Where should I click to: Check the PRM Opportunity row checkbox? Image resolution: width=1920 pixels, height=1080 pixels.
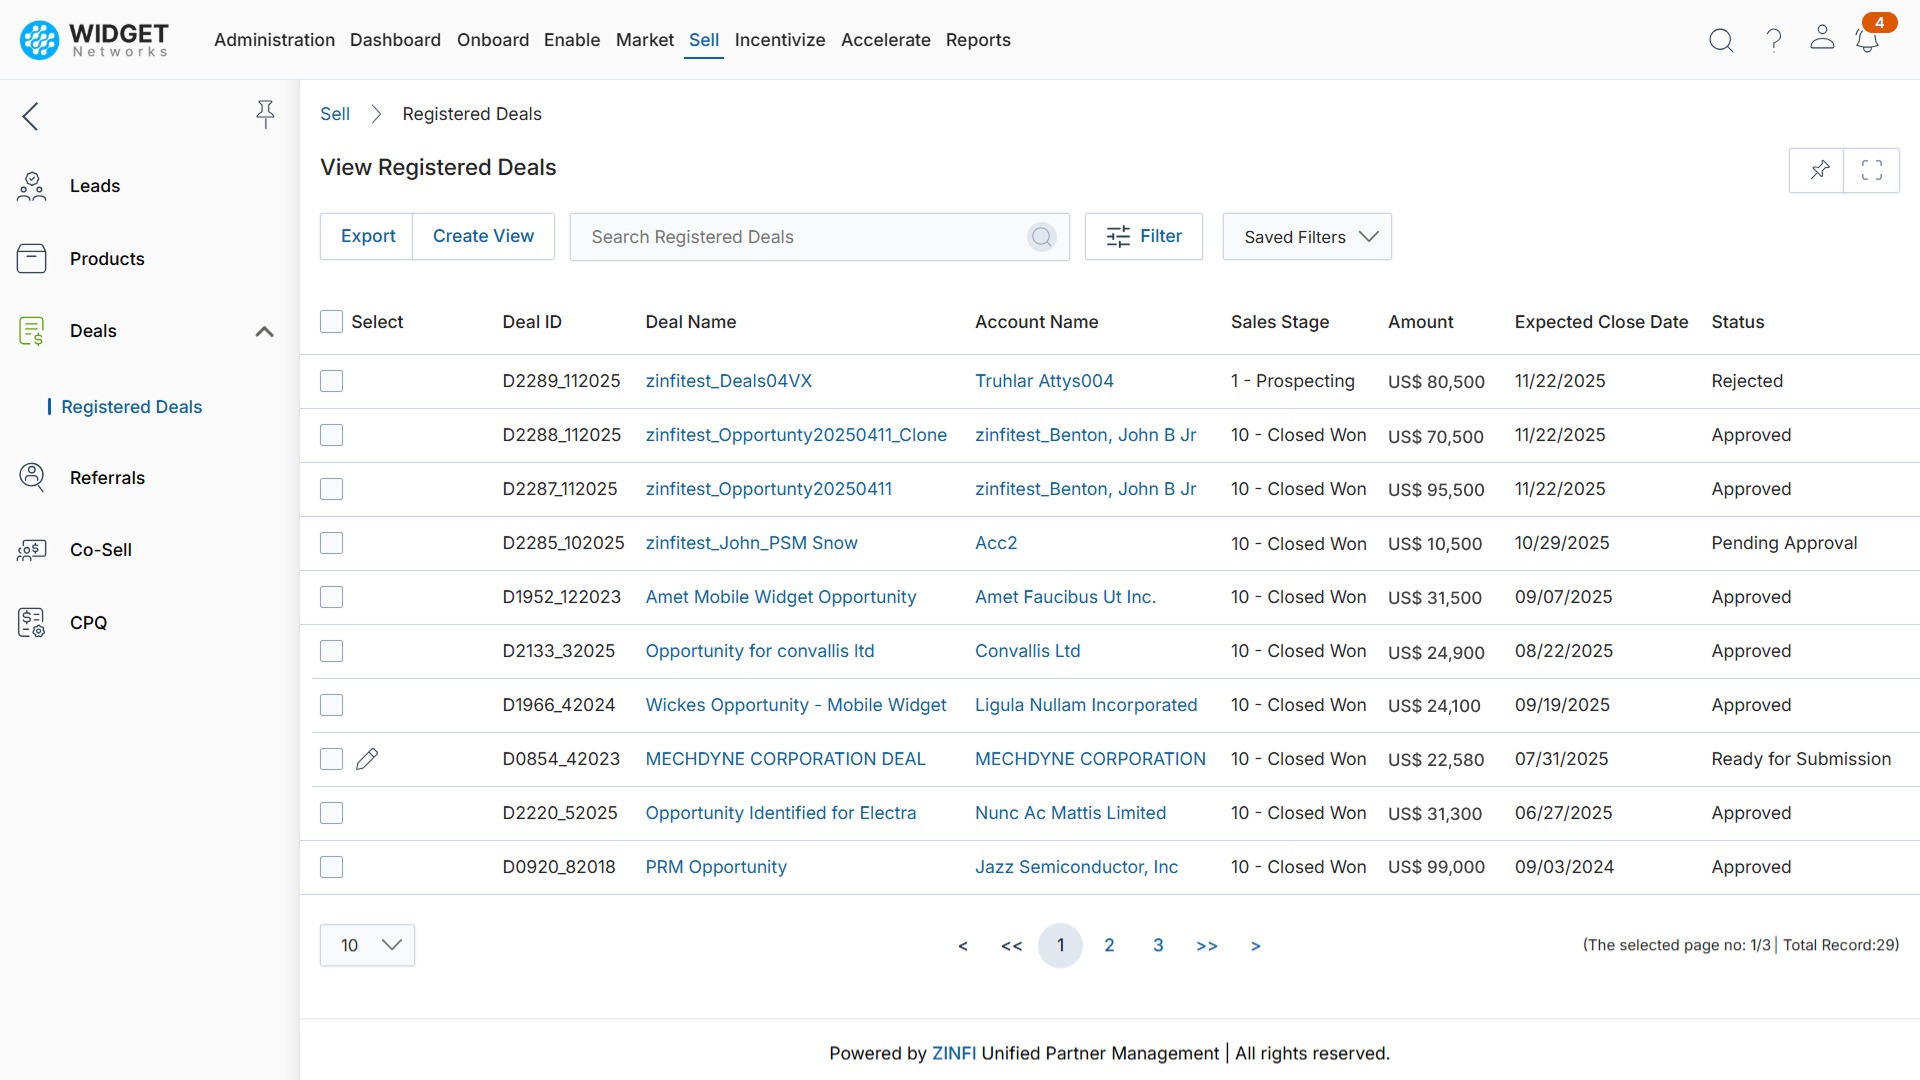tap(331, 867)
